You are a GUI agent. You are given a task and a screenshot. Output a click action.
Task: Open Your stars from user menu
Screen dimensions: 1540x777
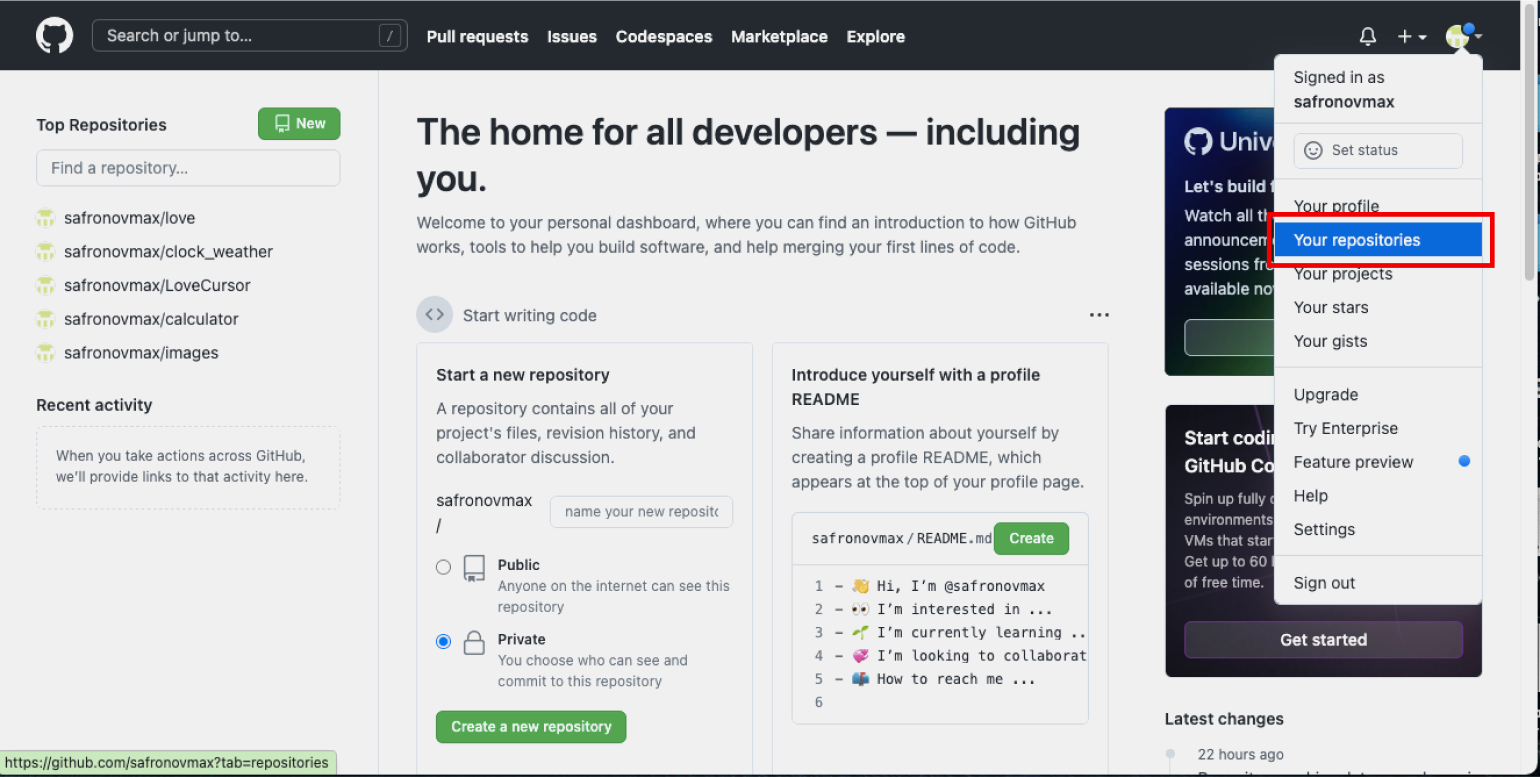click(x=1378, y=308)
